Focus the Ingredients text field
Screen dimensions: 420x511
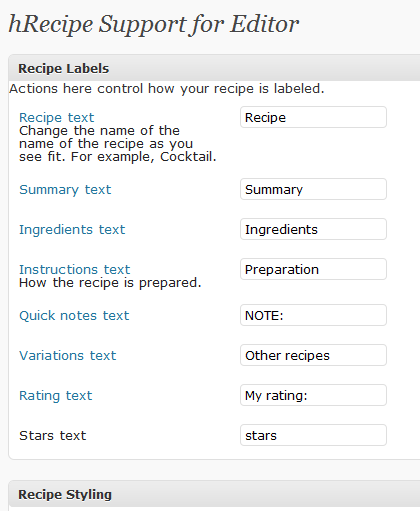point(313,229)
